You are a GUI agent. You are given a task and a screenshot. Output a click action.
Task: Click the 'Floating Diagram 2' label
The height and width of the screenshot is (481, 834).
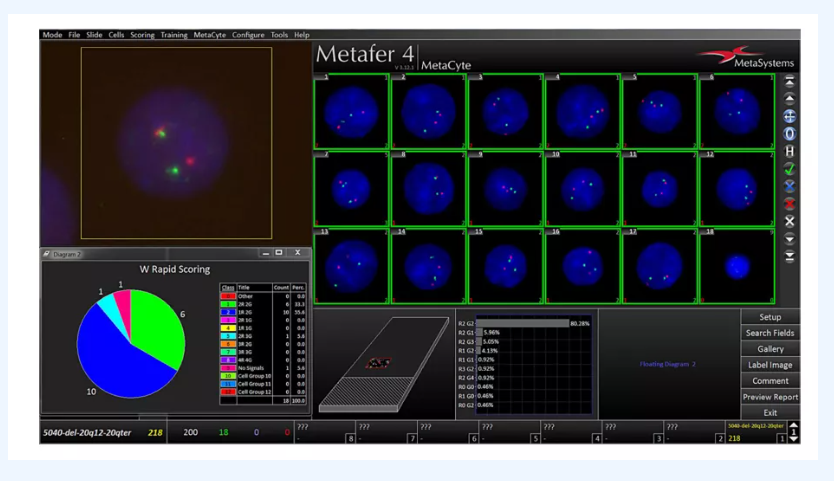click(x=668, y=364)
